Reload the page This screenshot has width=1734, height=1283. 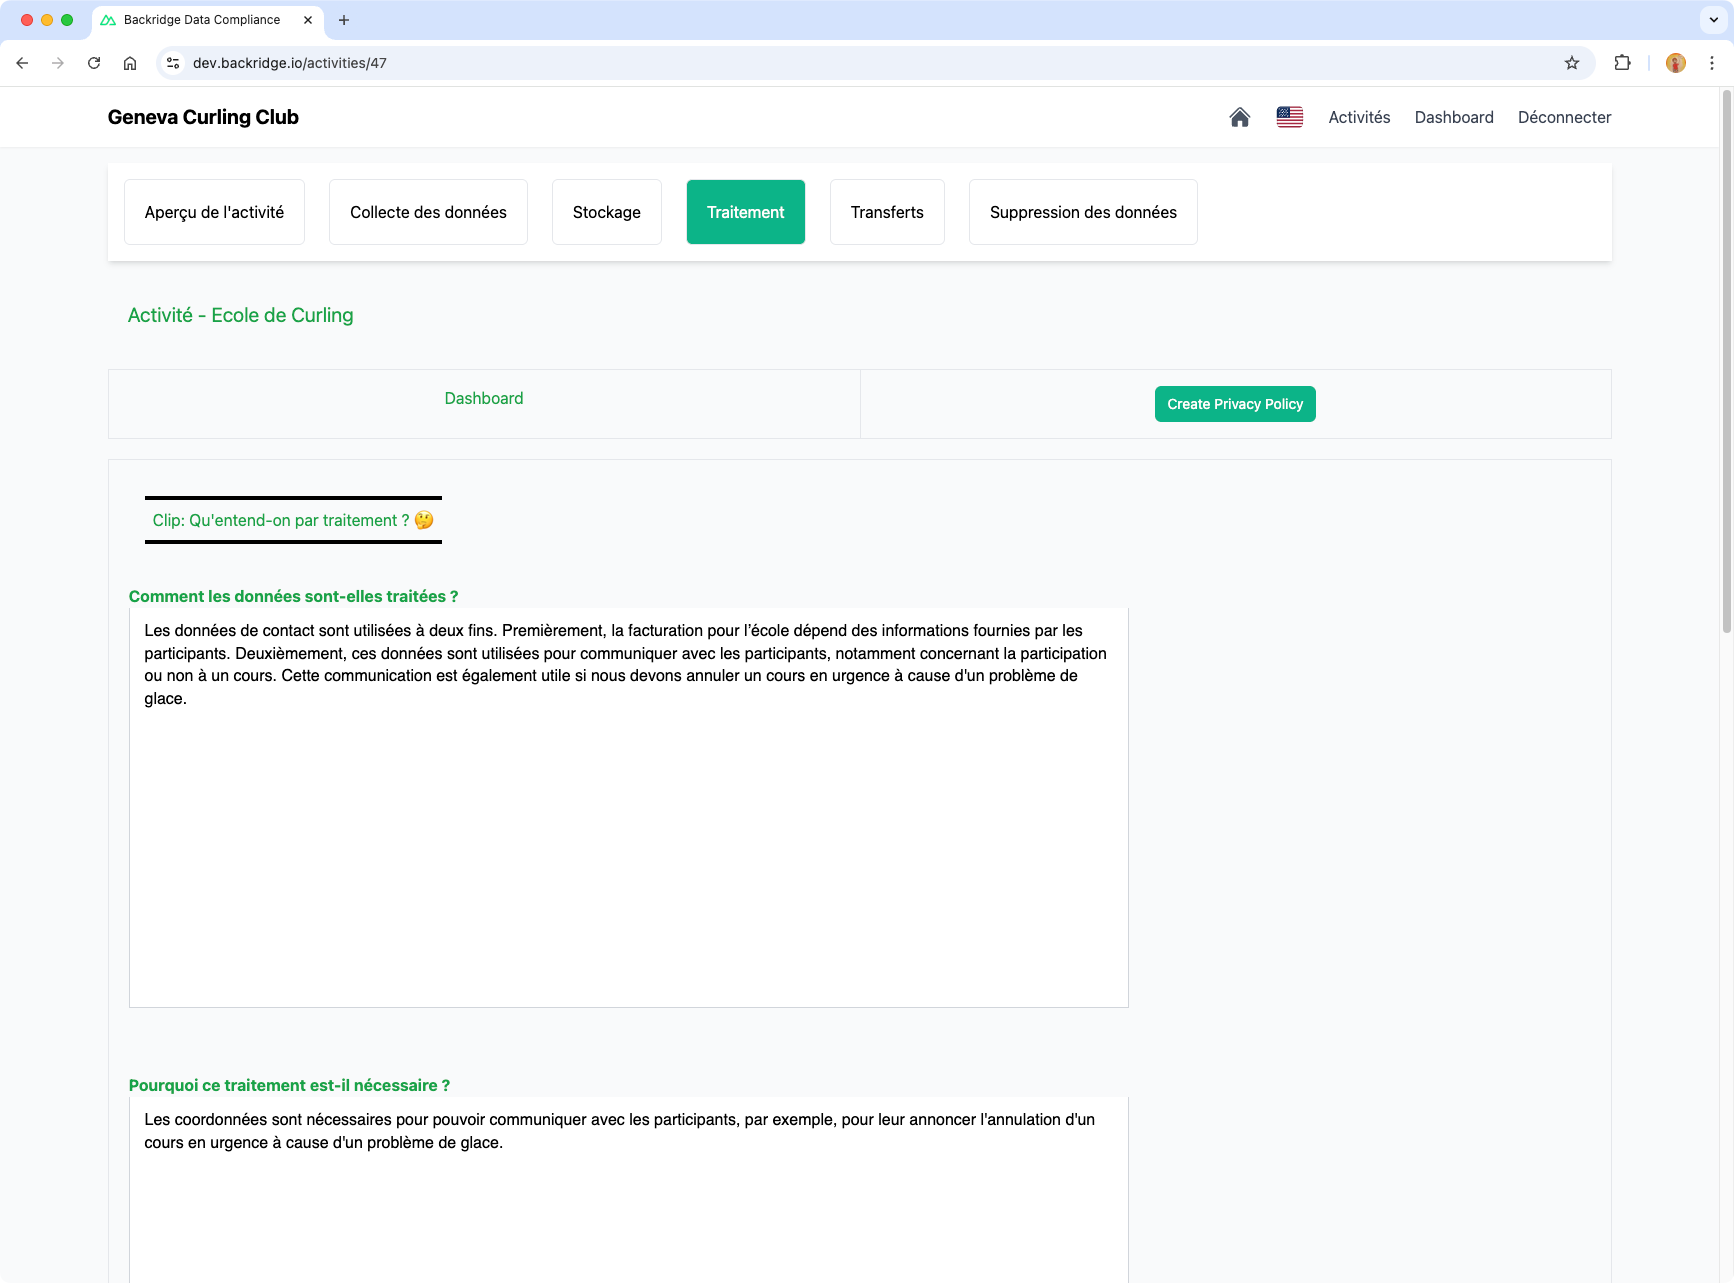pos(93,62)
